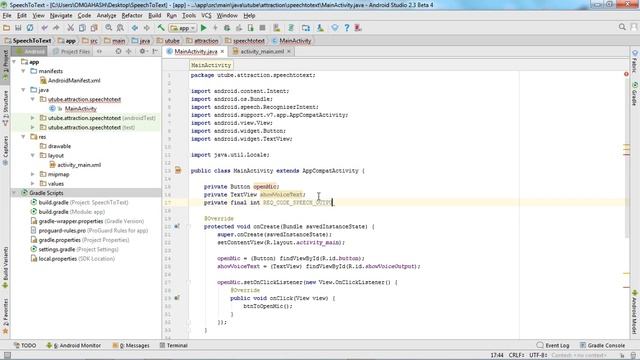Click the Make Project hammer icon
640x360 pixels.
click(161, 28)
